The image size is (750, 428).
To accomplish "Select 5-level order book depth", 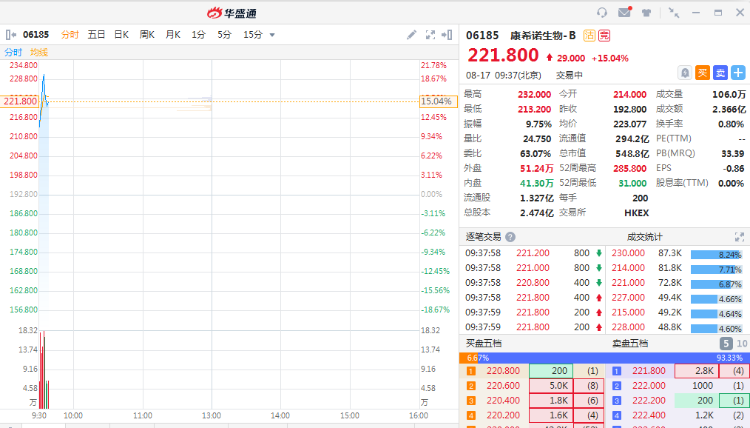I will click(x=726, y=343).
